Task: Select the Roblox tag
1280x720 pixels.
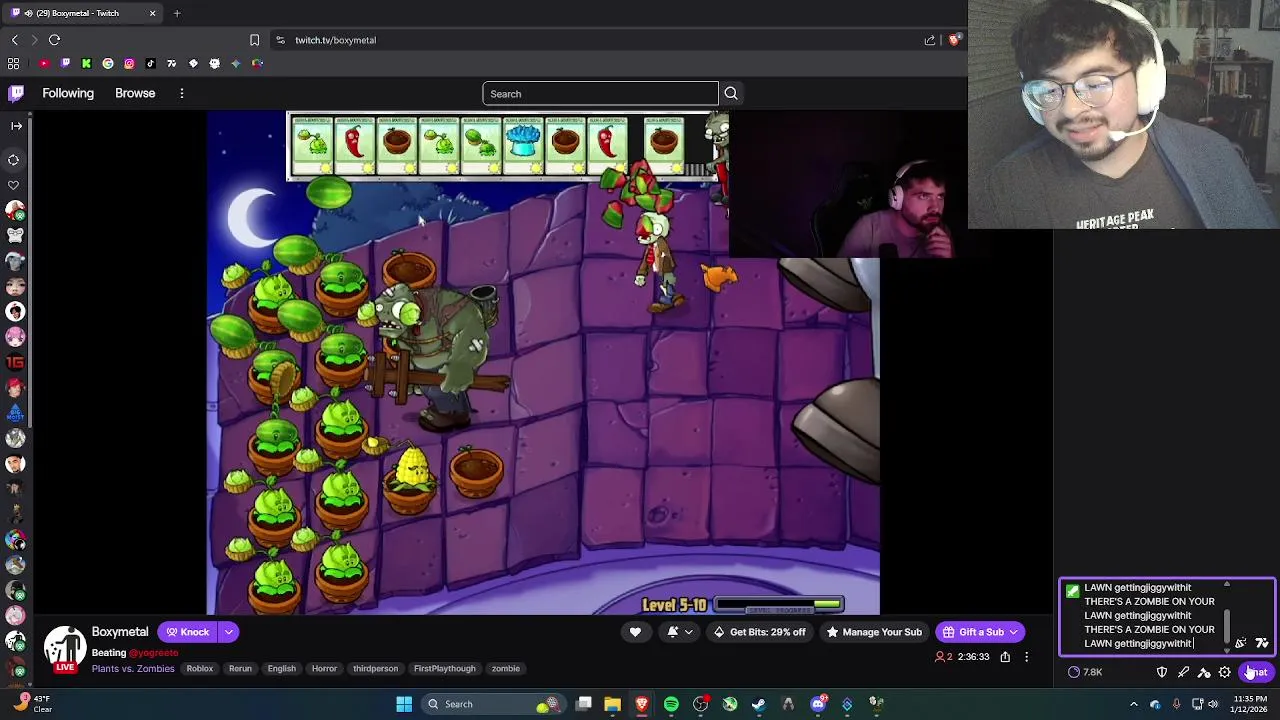Action: [x=200, y=669]
